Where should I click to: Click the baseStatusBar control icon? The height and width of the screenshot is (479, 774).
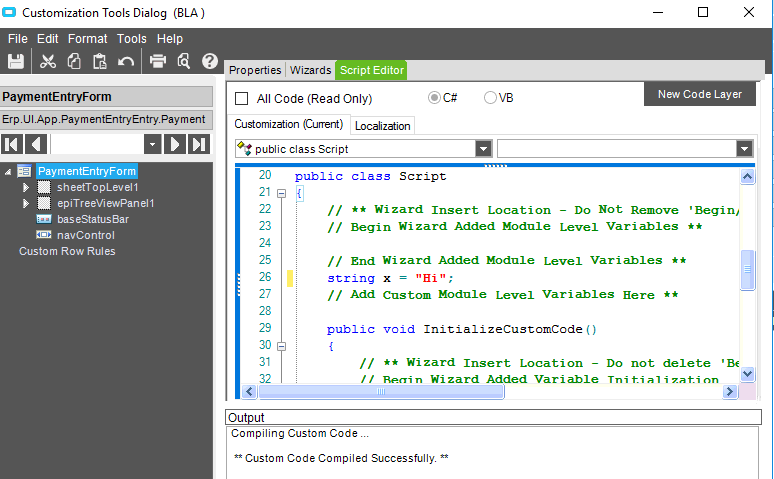click(x=44, y=219)
